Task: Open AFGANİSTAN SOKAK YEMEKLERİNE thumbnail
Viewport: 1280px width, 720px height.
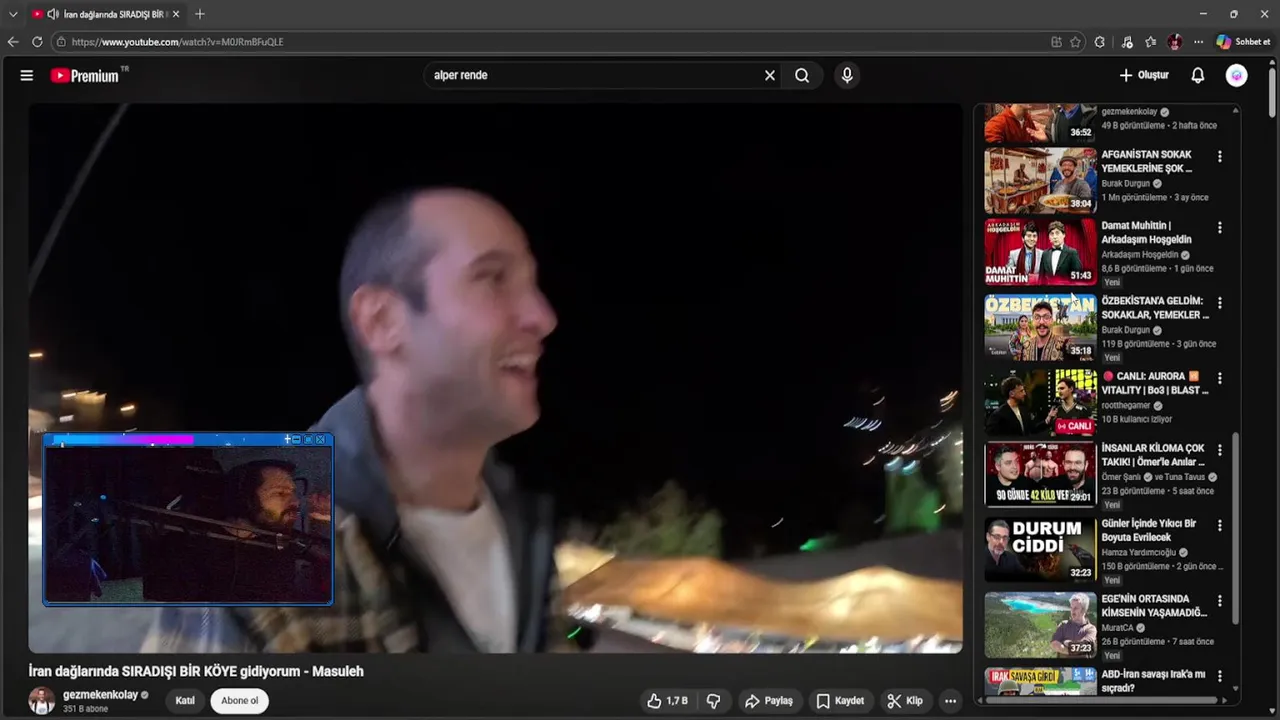Action: 1040,180
